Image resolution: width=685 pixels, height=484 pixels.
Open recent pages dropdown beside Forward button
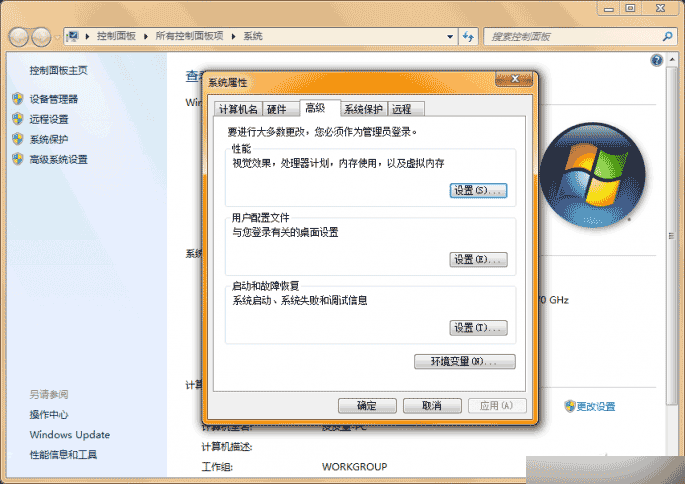coord(57,38)
